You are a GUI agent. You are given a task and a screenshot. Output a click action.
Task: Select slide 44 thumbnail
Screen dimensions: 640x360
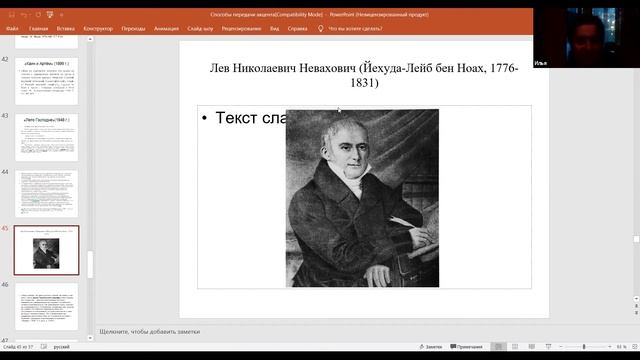pyautogui.click(x=47, y=193)
